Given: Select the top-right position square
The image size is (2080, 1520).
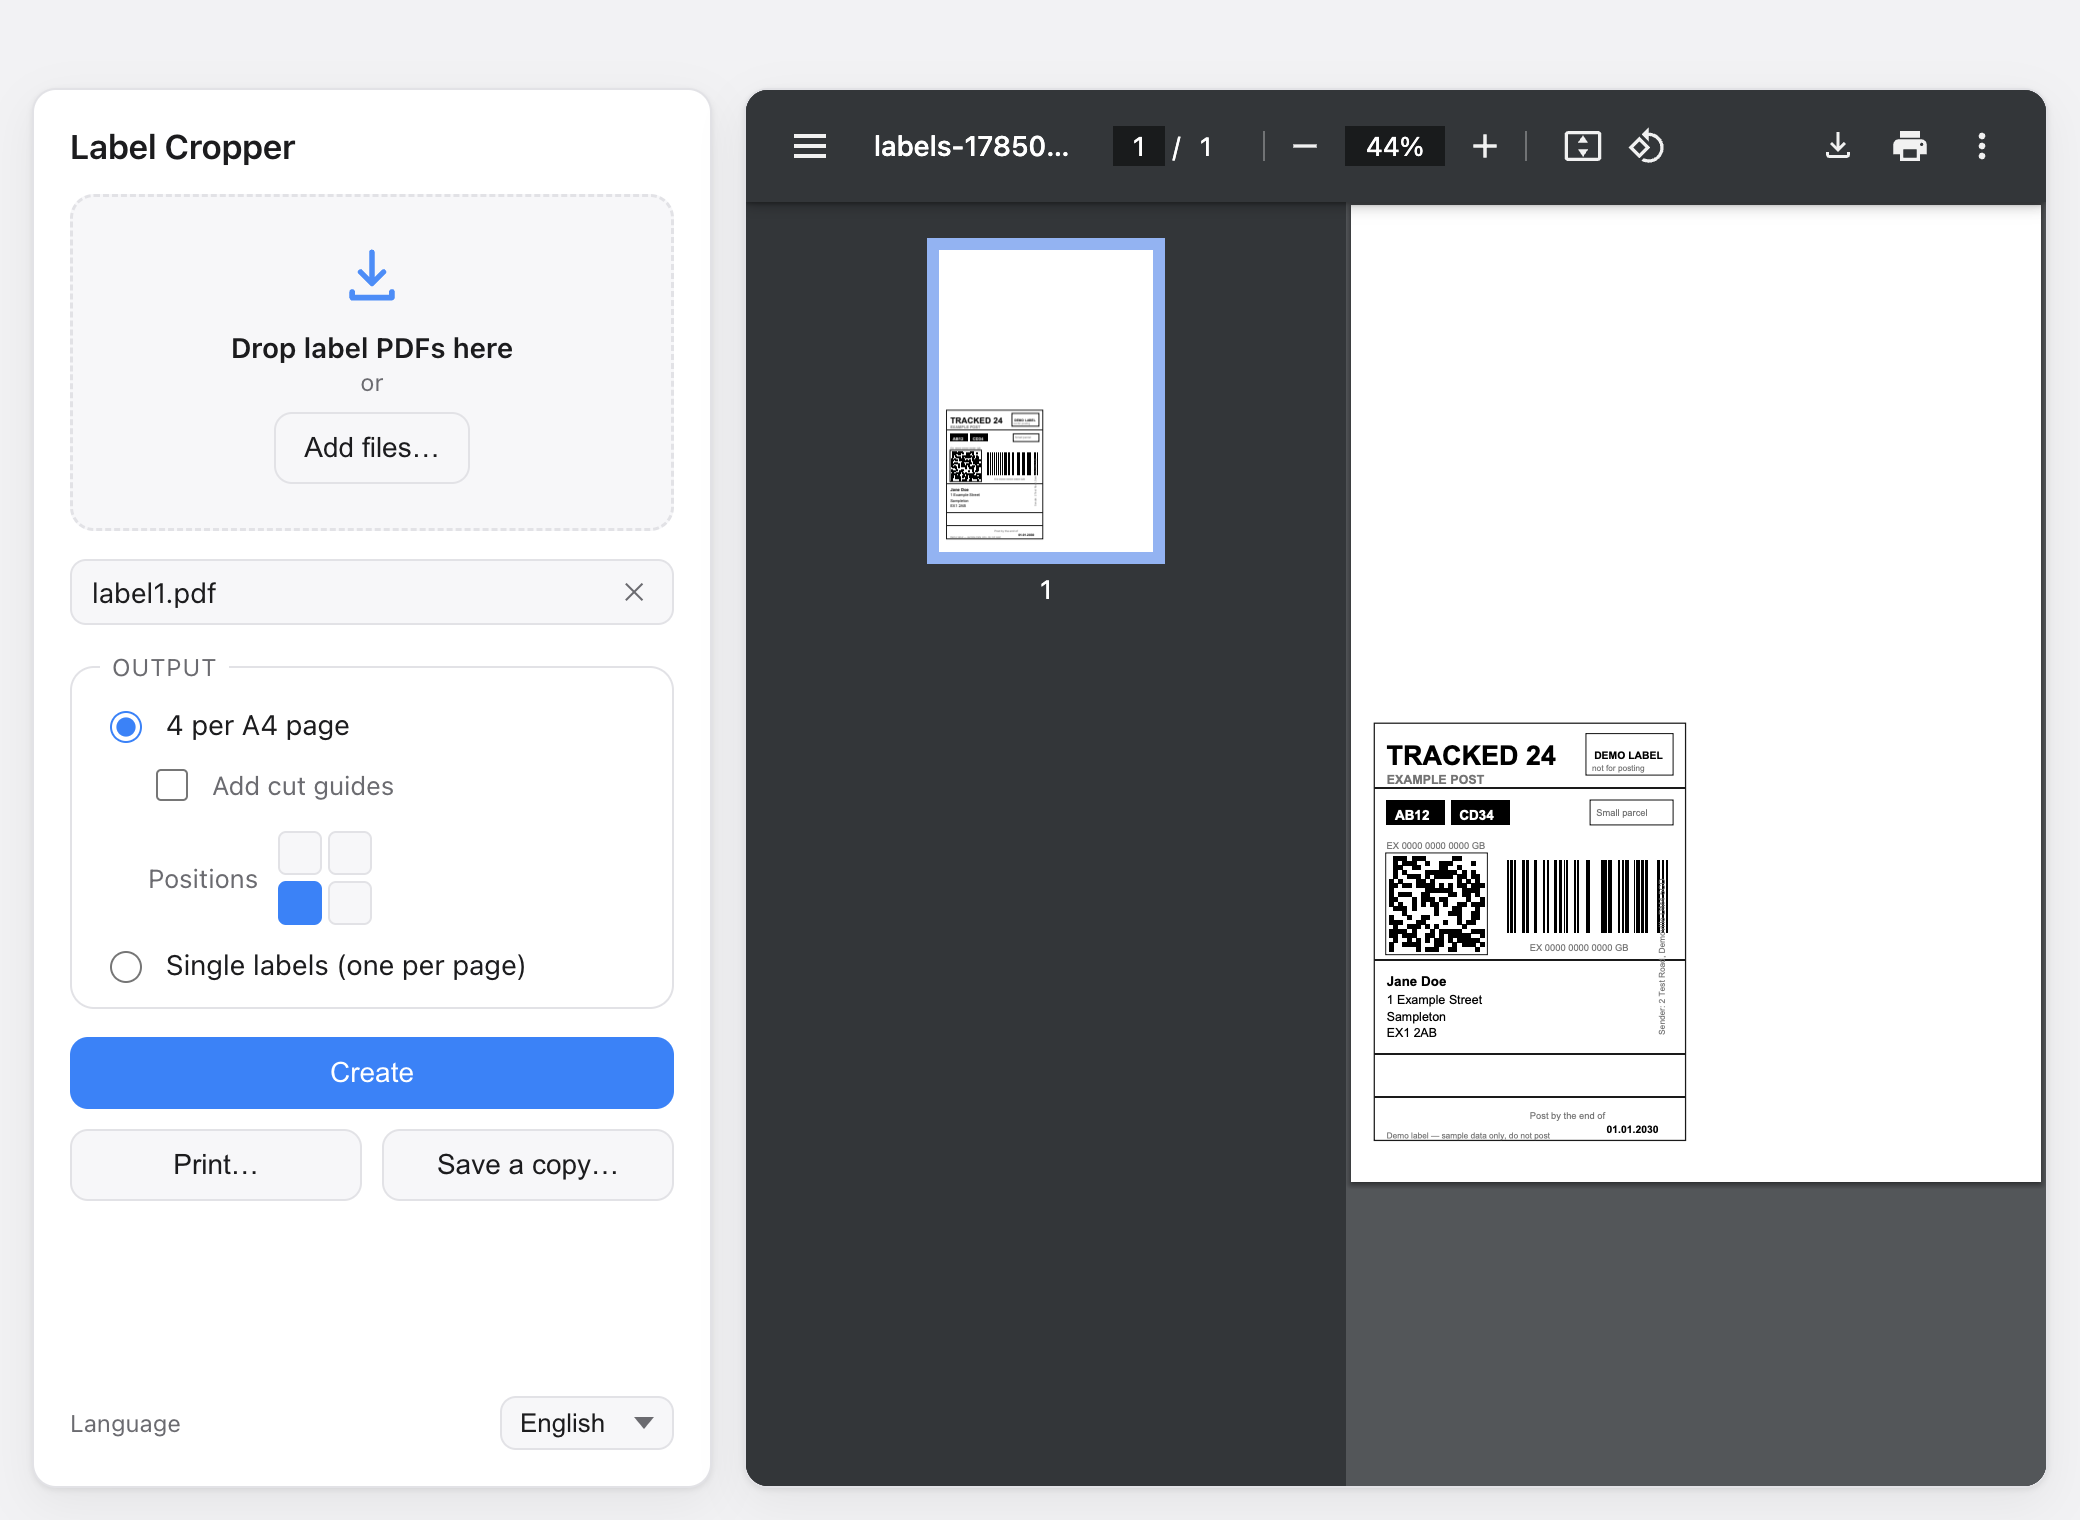Looking at the screenshot, I should (x=350, y=853).
